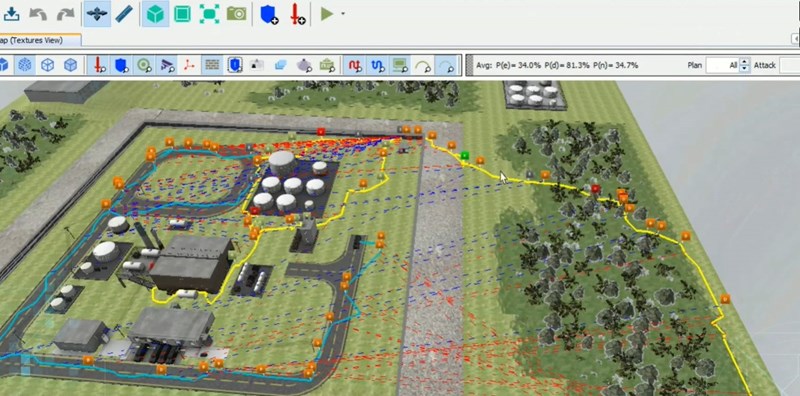800x396 pixels.
Task: Show the red XYZ axes icon
Action: (189, 65)
